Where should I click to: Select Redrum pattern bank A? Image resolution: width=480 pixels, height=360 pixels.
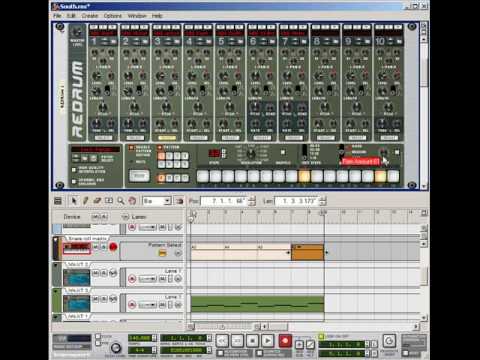click(161, 178)
